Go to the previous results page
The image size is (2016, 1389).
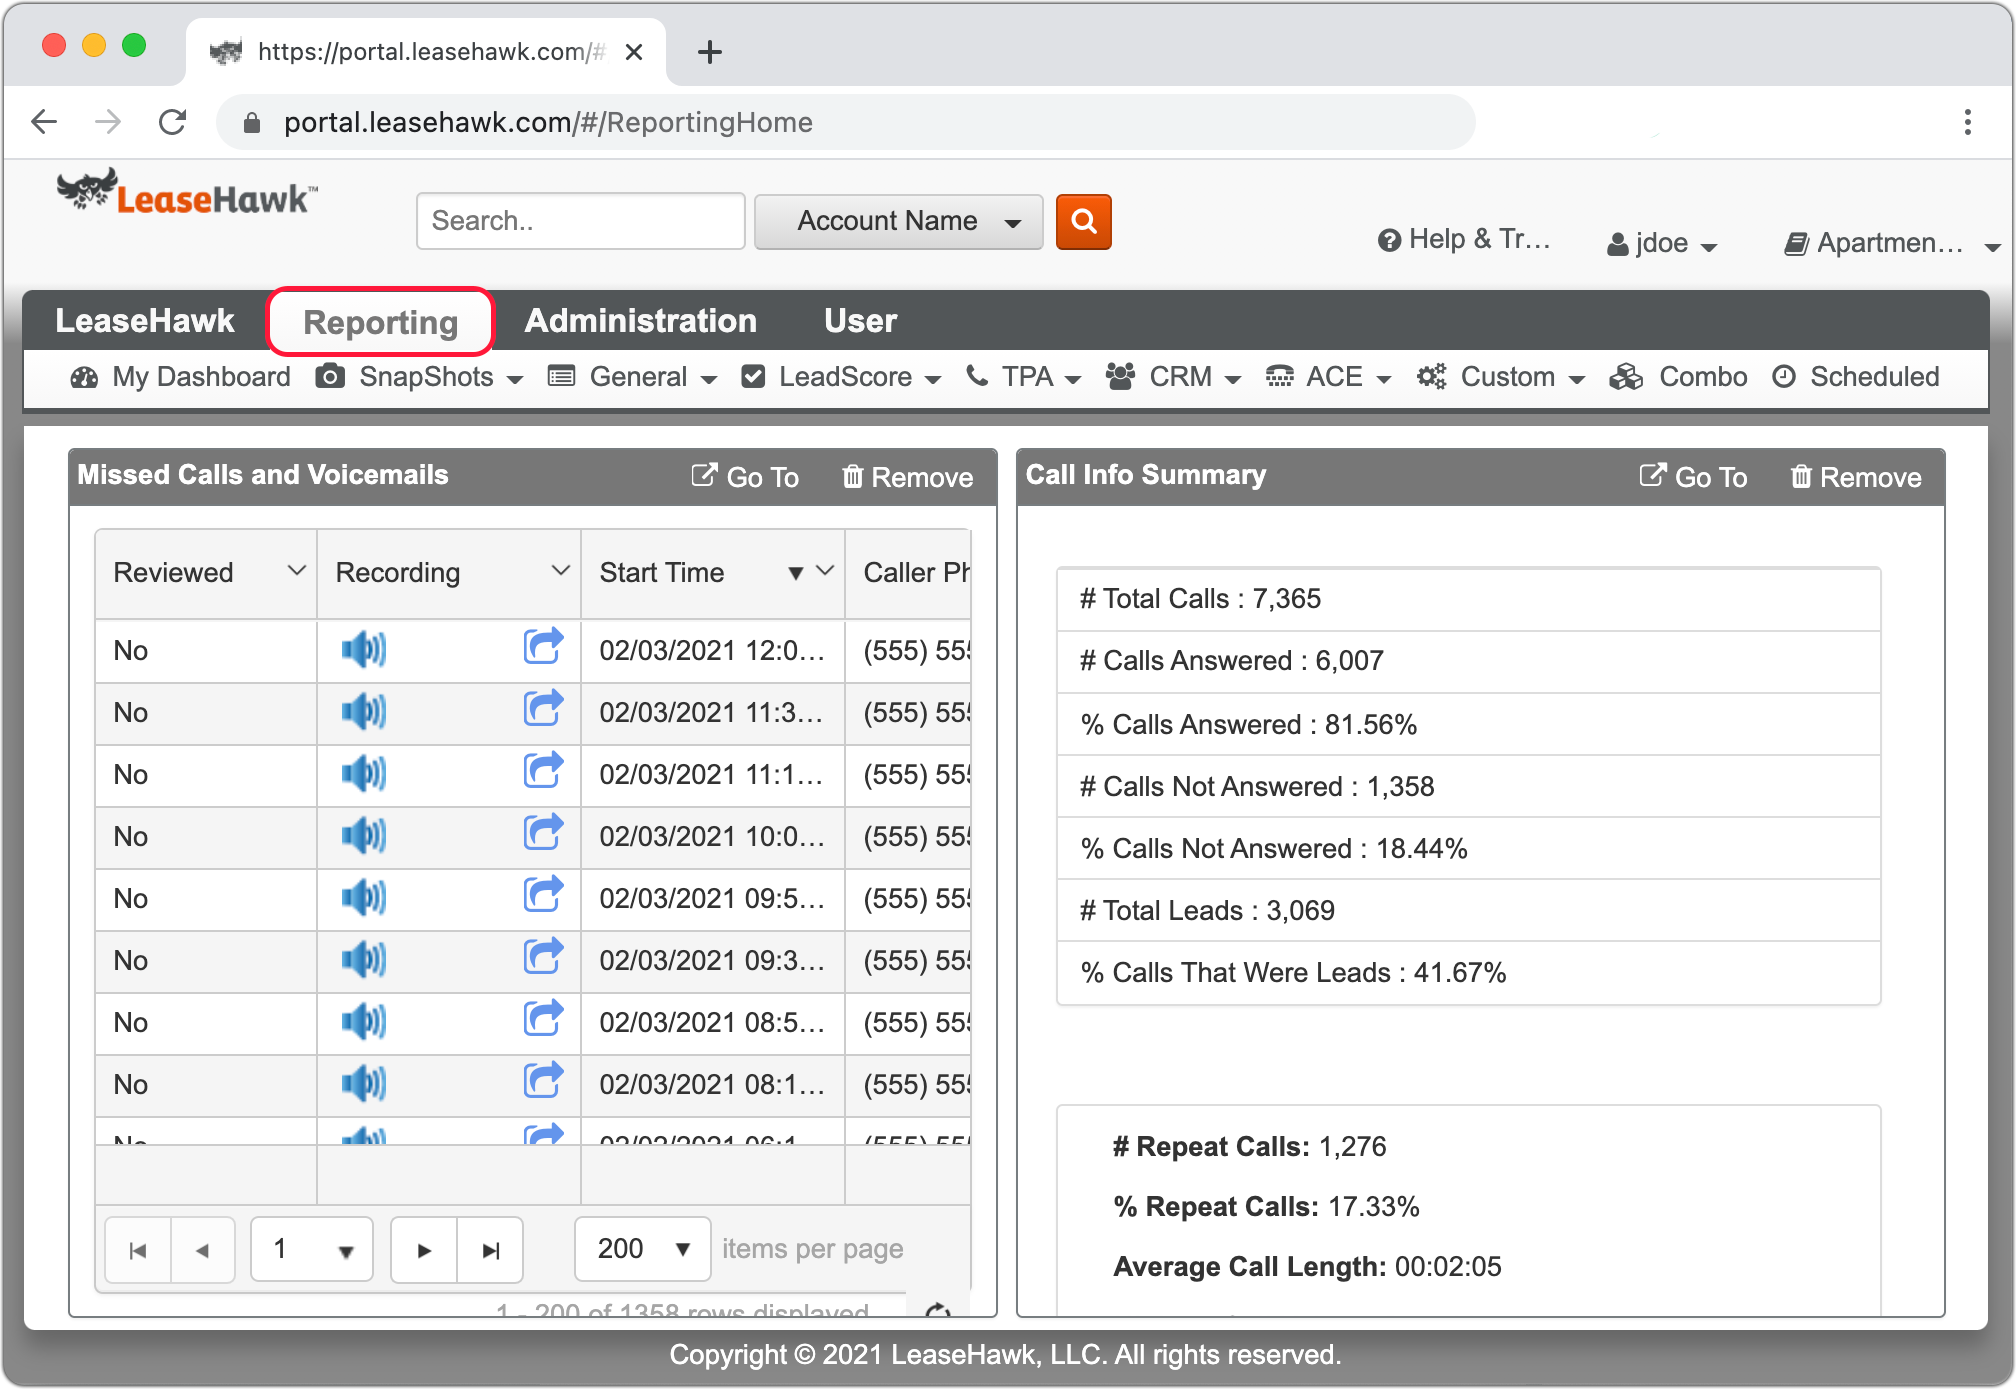pos(203,1250)
